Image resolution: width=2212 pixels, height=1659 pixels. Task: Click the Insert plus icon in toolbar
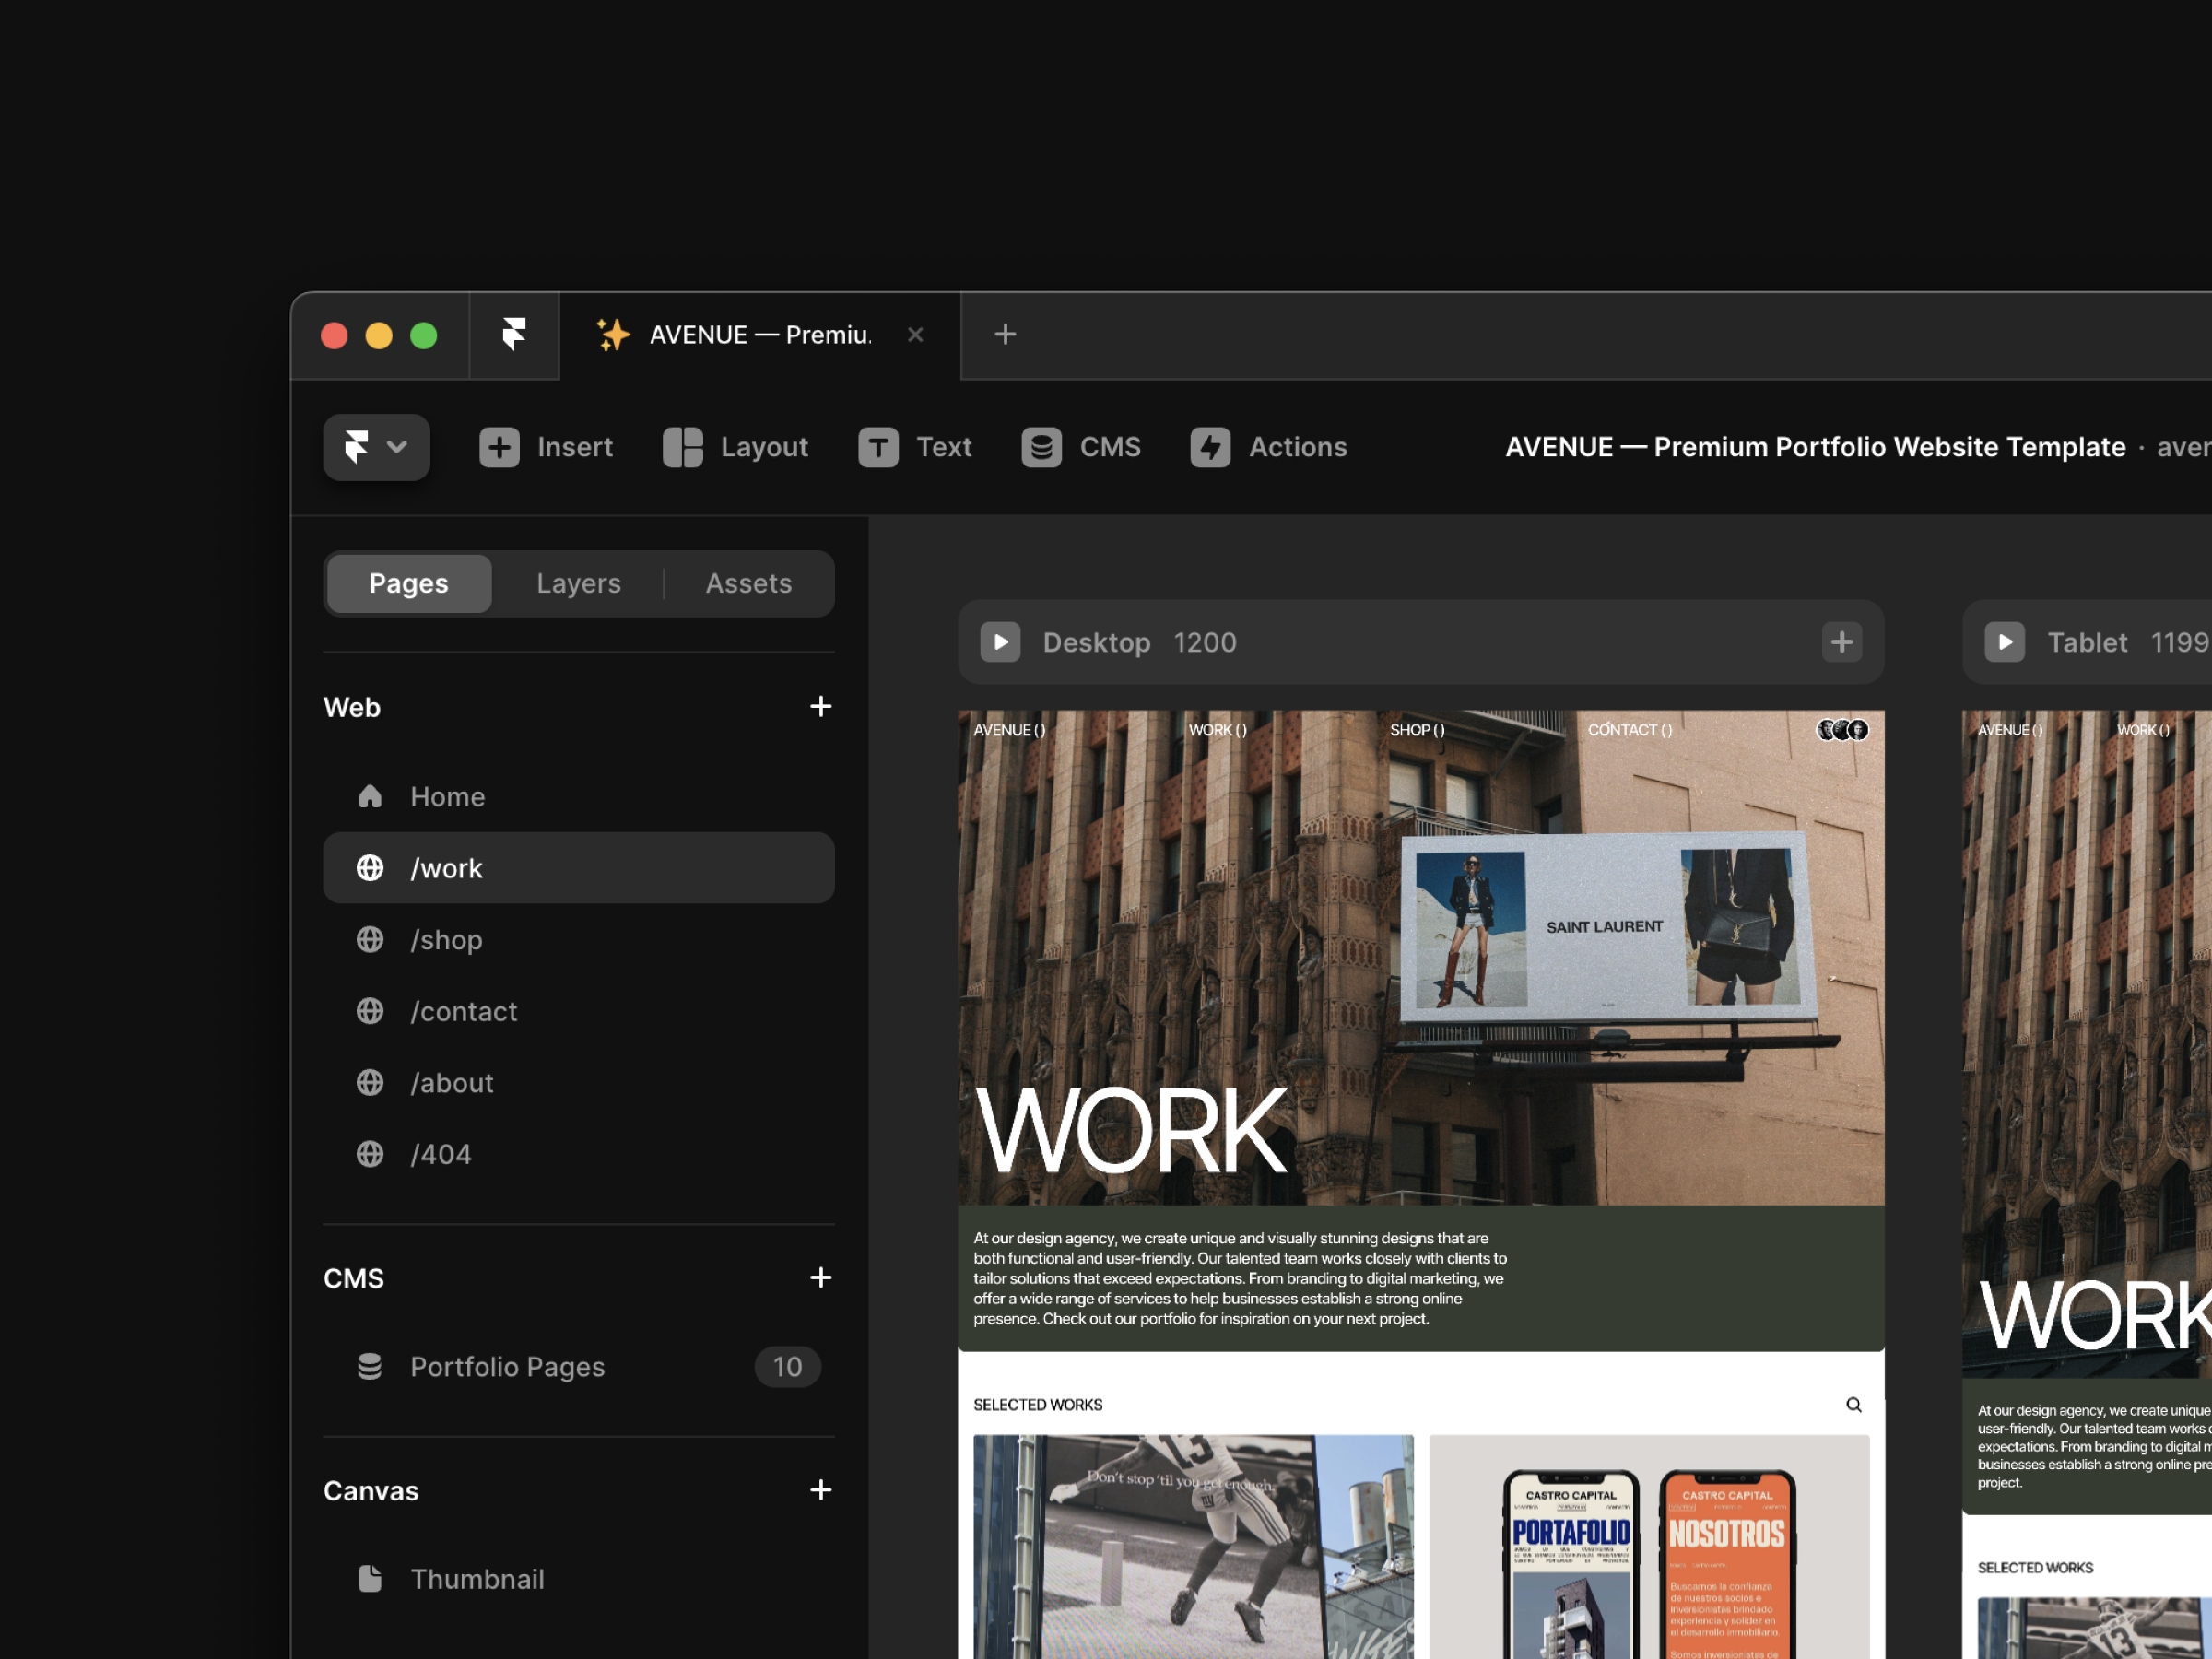(x=499, y=447)
